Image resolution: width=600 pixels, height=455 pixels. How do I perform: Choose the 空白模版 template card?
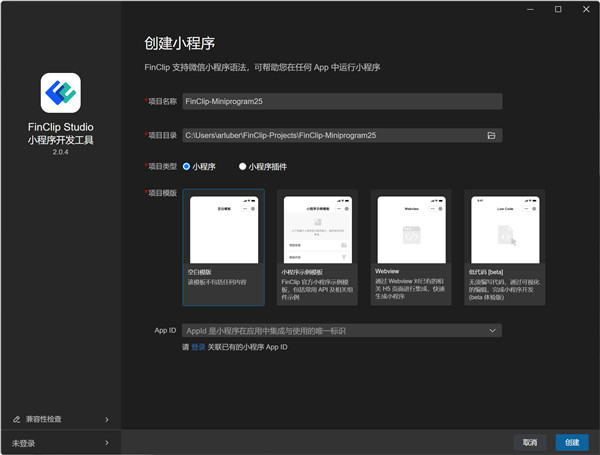(224, 247)
